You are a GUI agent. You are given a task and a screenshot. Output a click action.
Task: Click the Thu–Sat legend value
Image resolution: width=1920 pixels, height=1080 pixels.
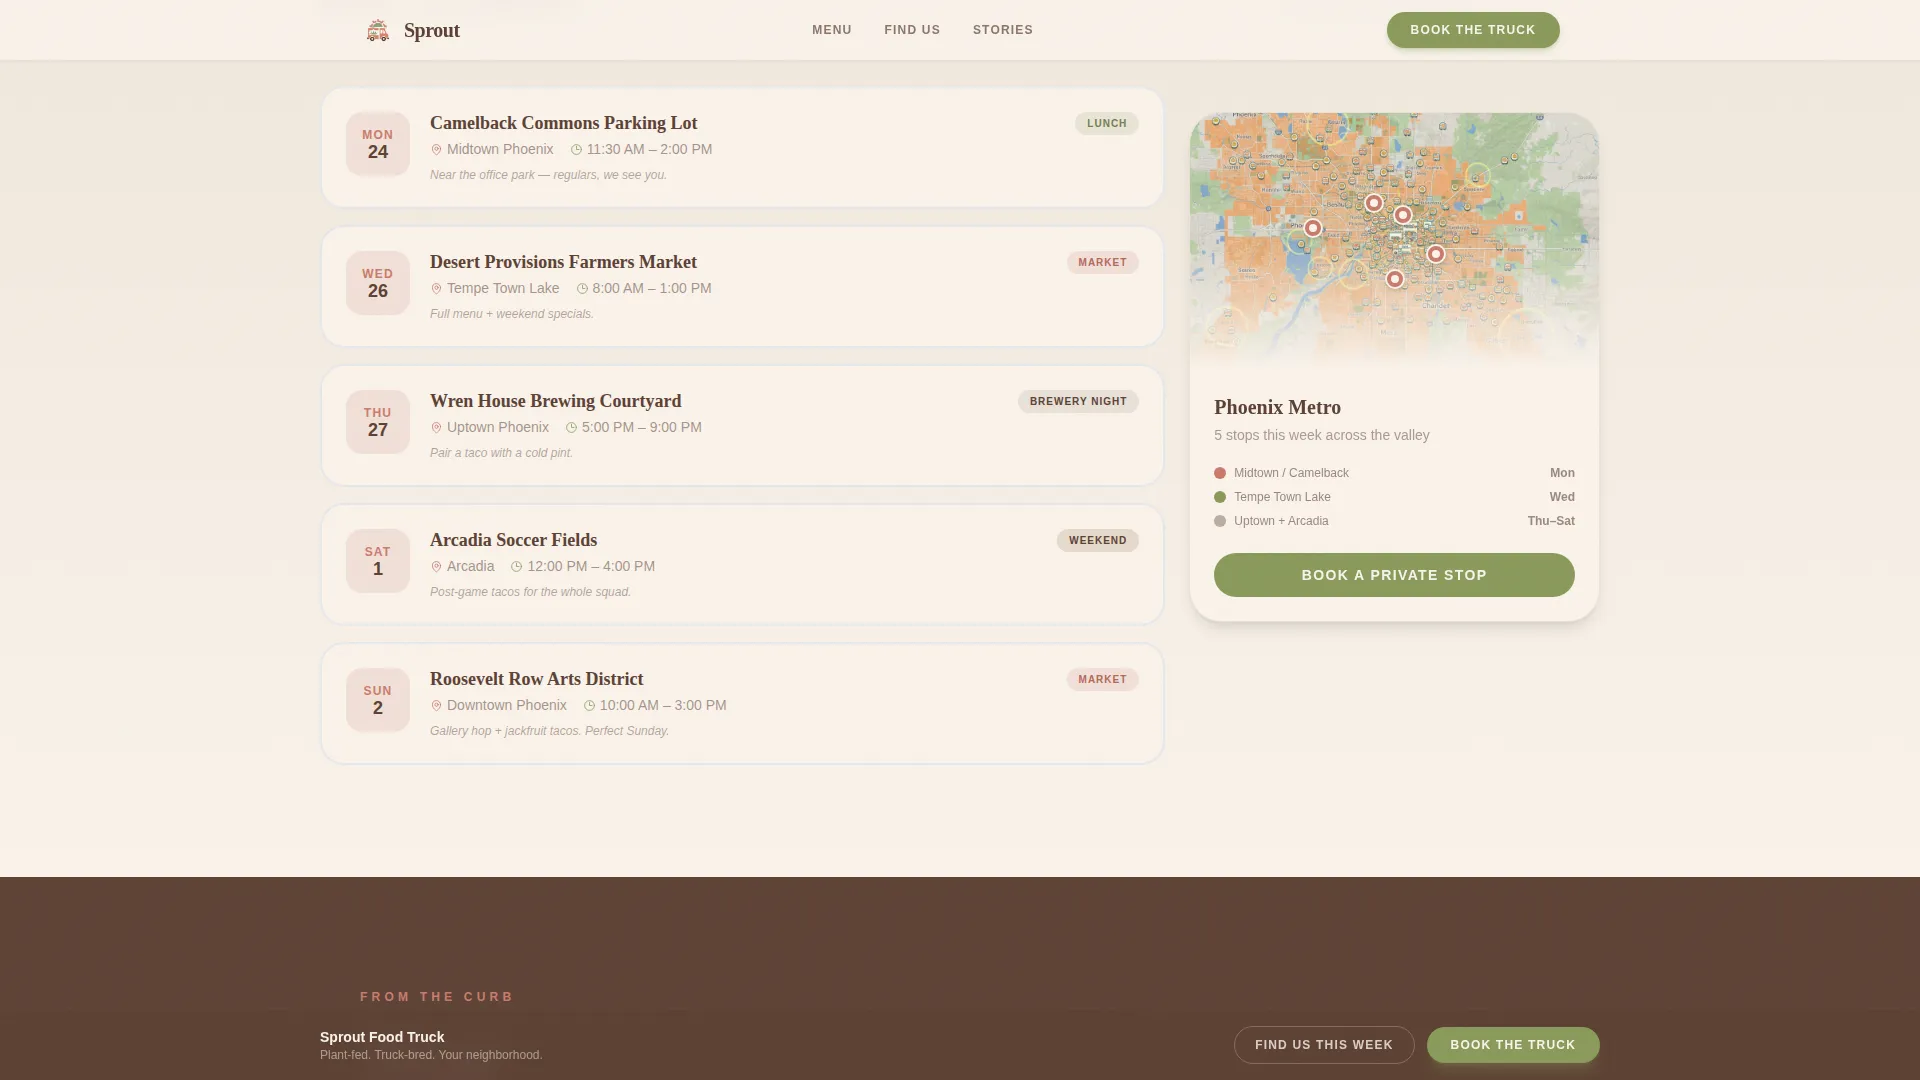(x=1551, y=521)
